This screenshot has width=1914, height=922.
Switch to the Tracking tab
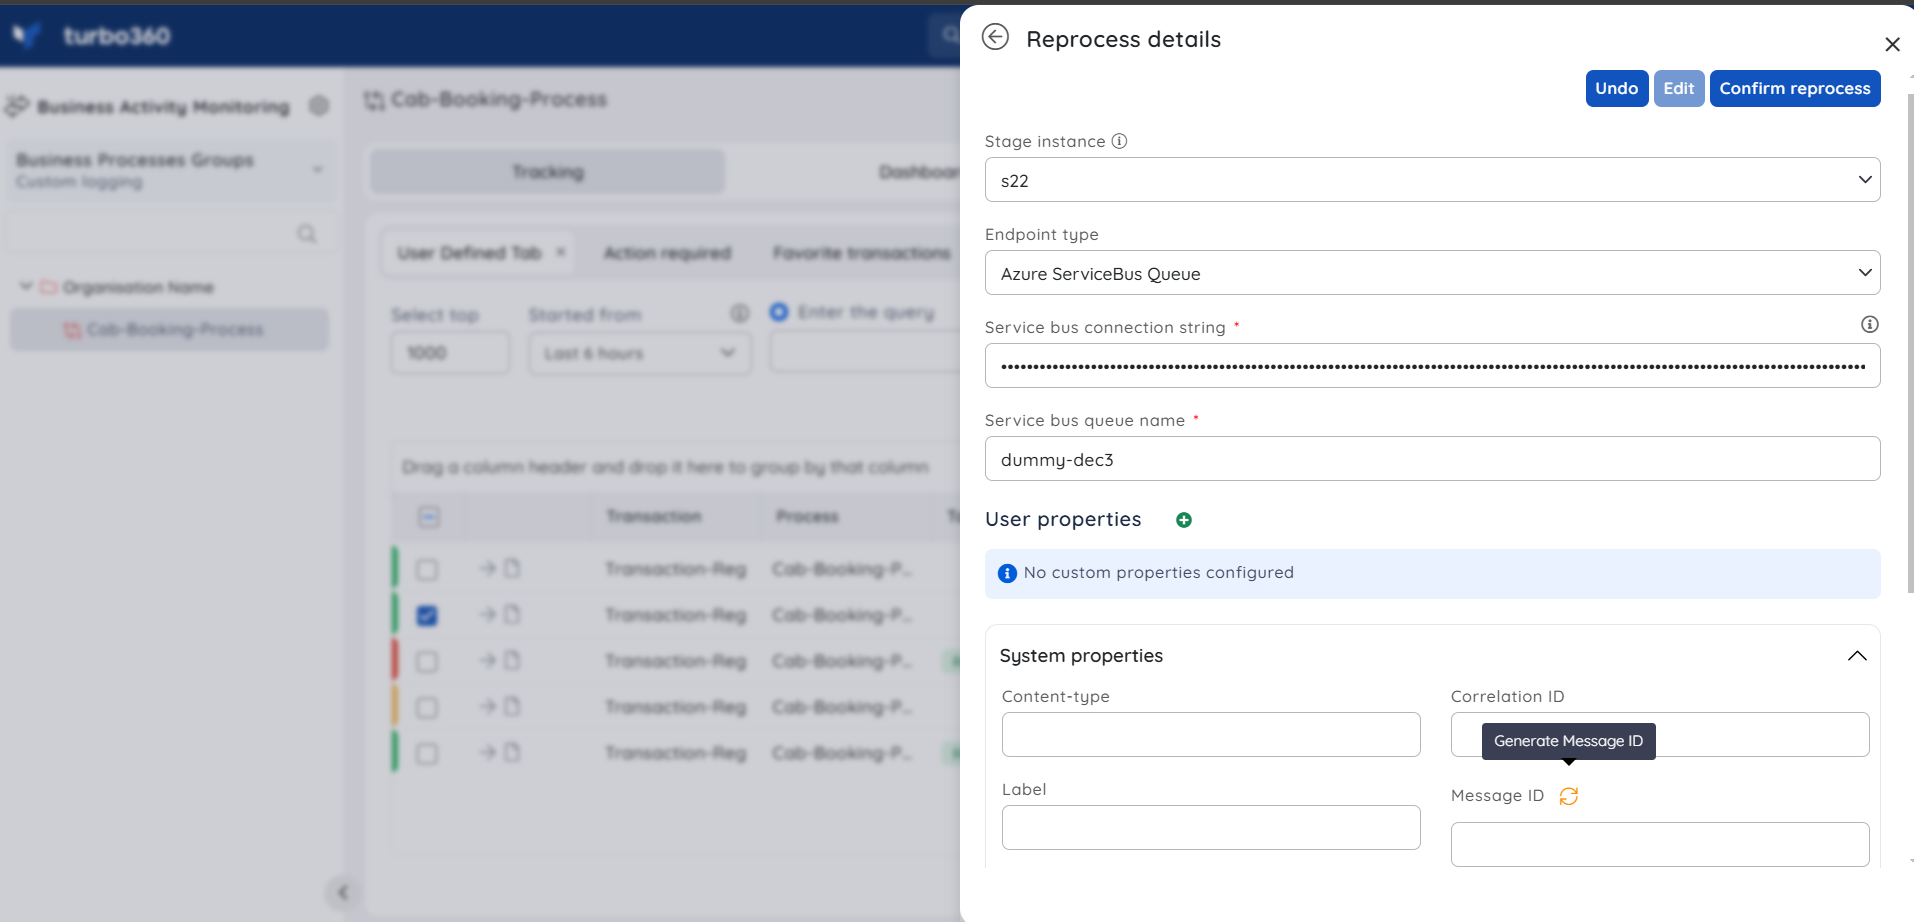[x=547, y=172]
